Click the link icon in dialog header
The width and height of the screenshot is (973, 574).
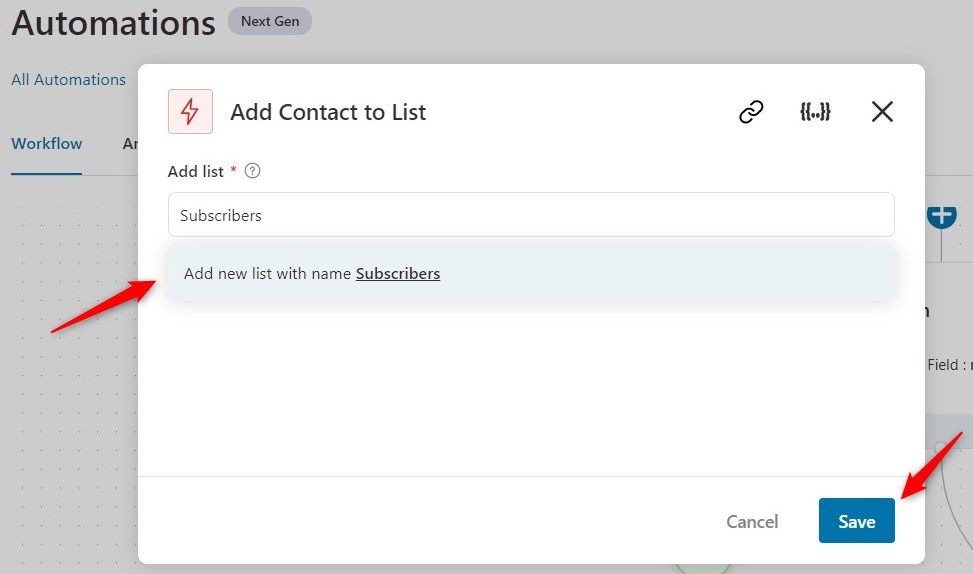tap(751, 112)
